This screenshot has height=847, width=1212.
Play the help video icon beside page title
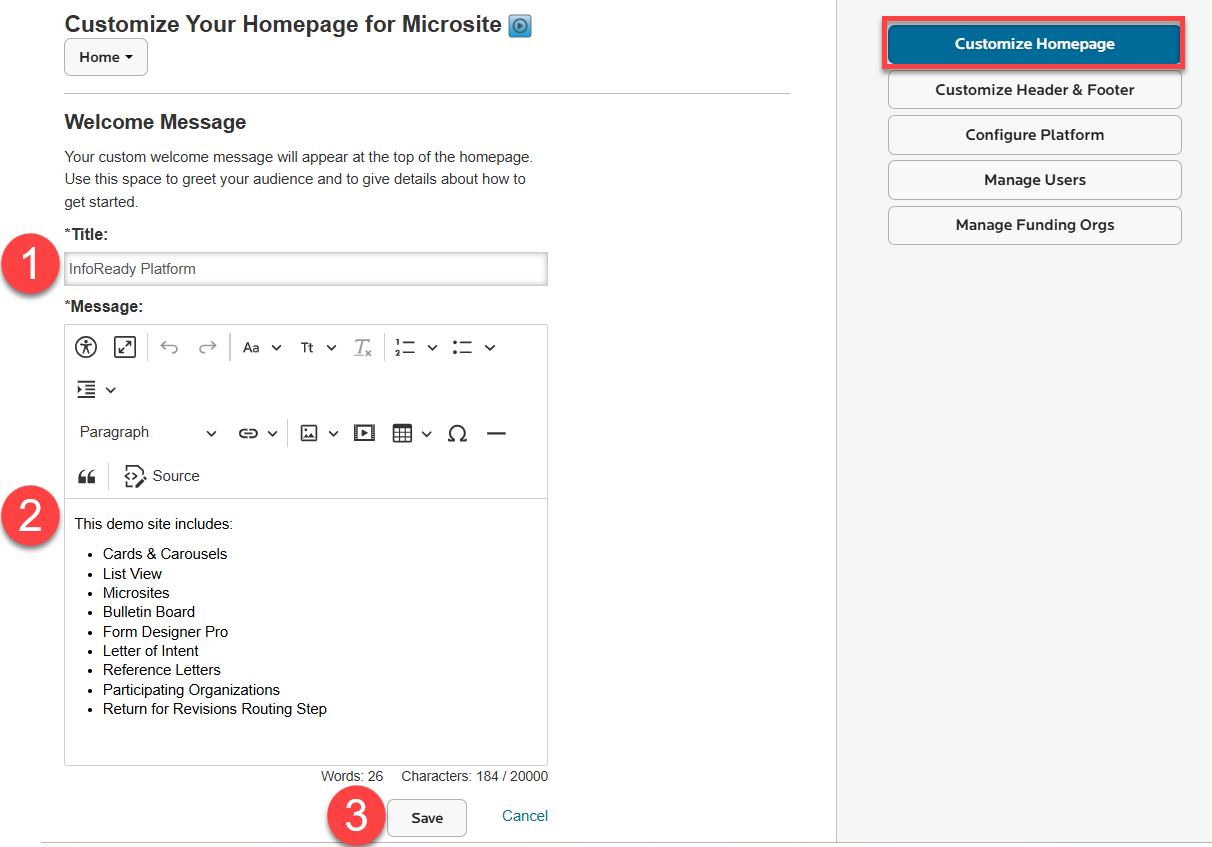(x=520, y=25)
